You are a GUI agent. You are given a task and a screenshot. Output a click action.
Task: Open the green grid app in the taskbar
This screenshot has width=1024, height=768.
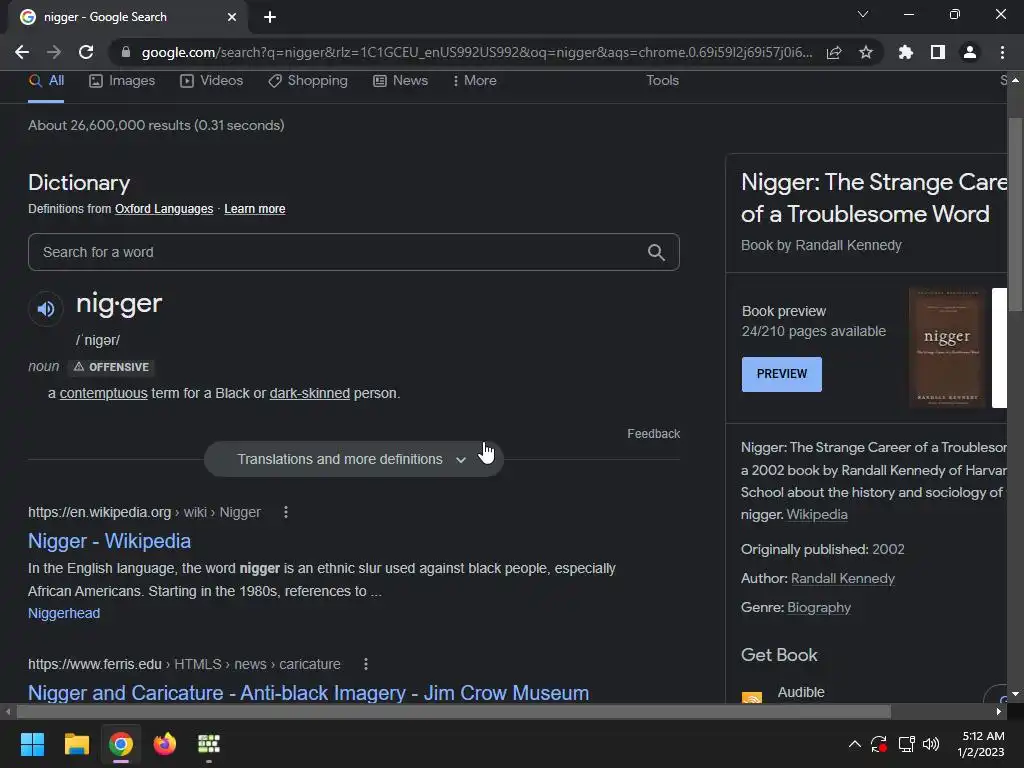(x=209, y=744)
